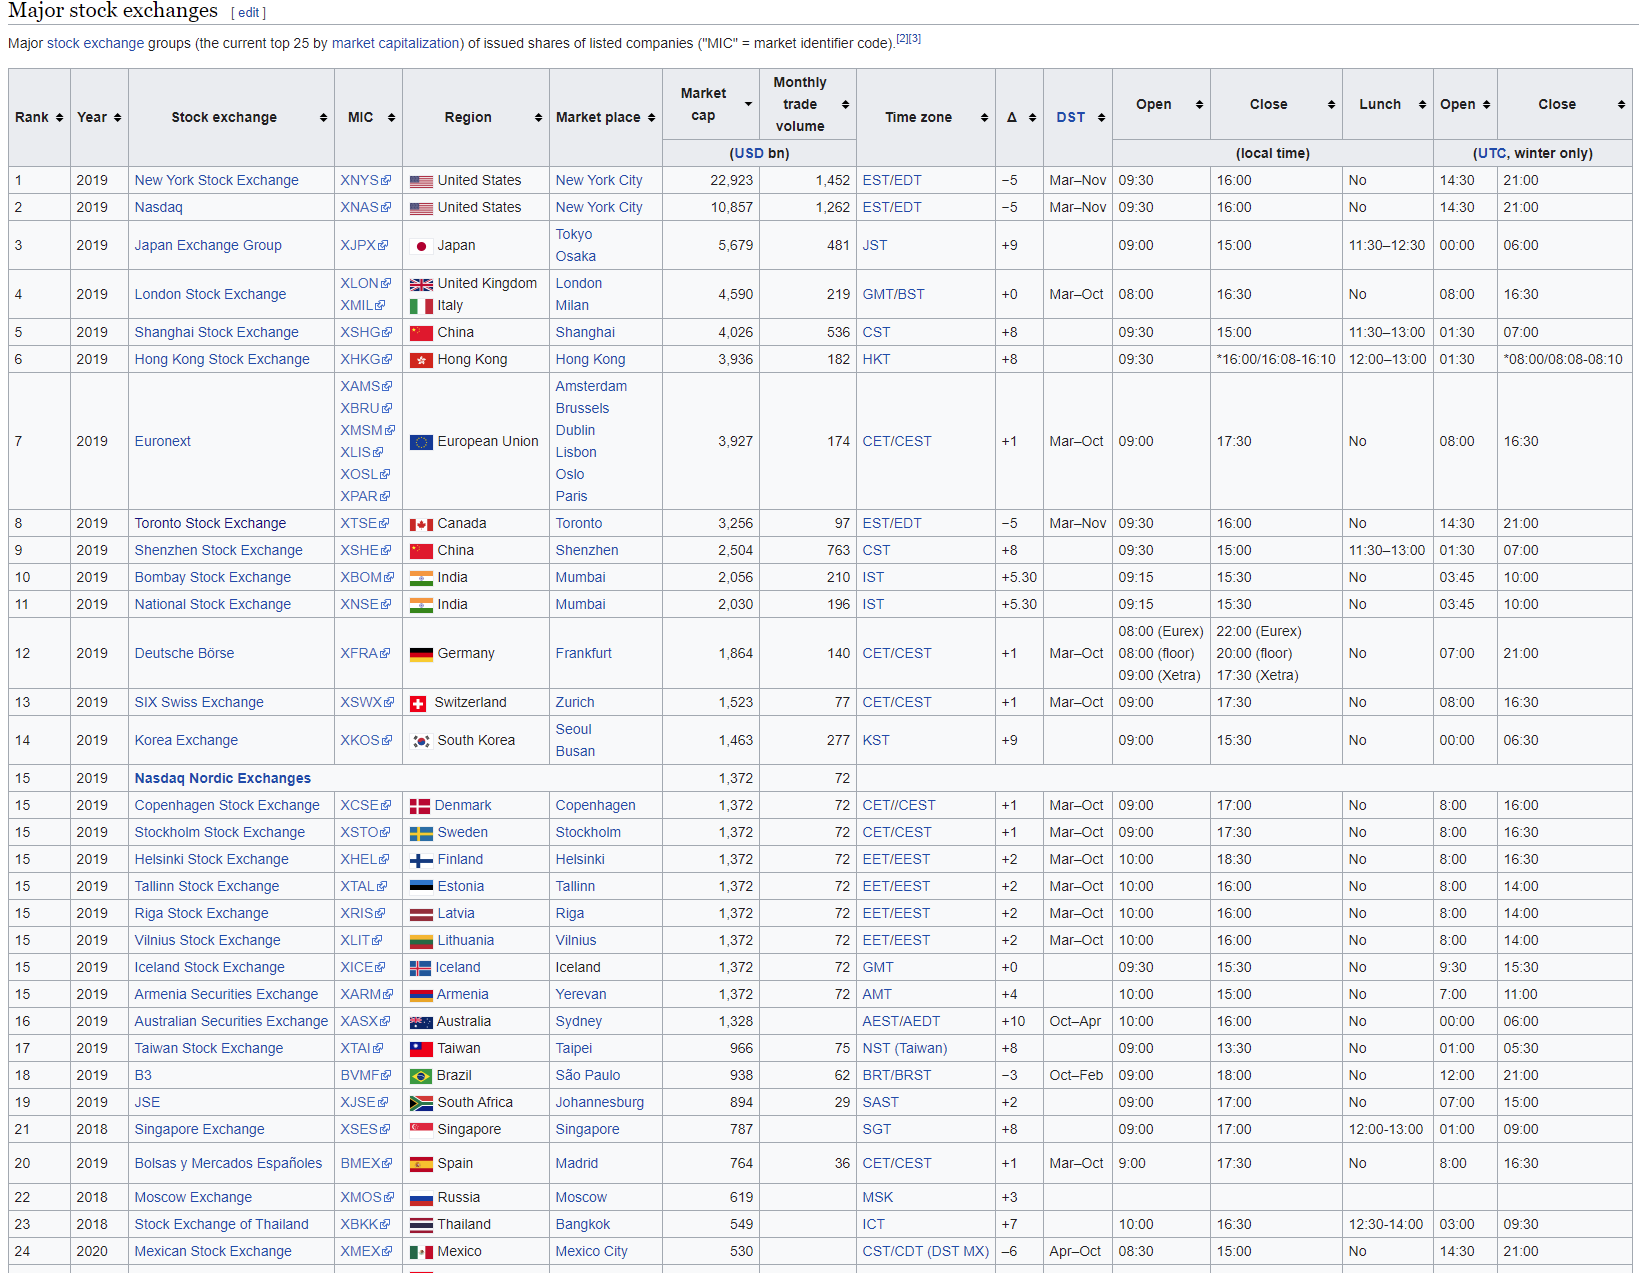Click the South Africa flag icon

point(421,1103)
